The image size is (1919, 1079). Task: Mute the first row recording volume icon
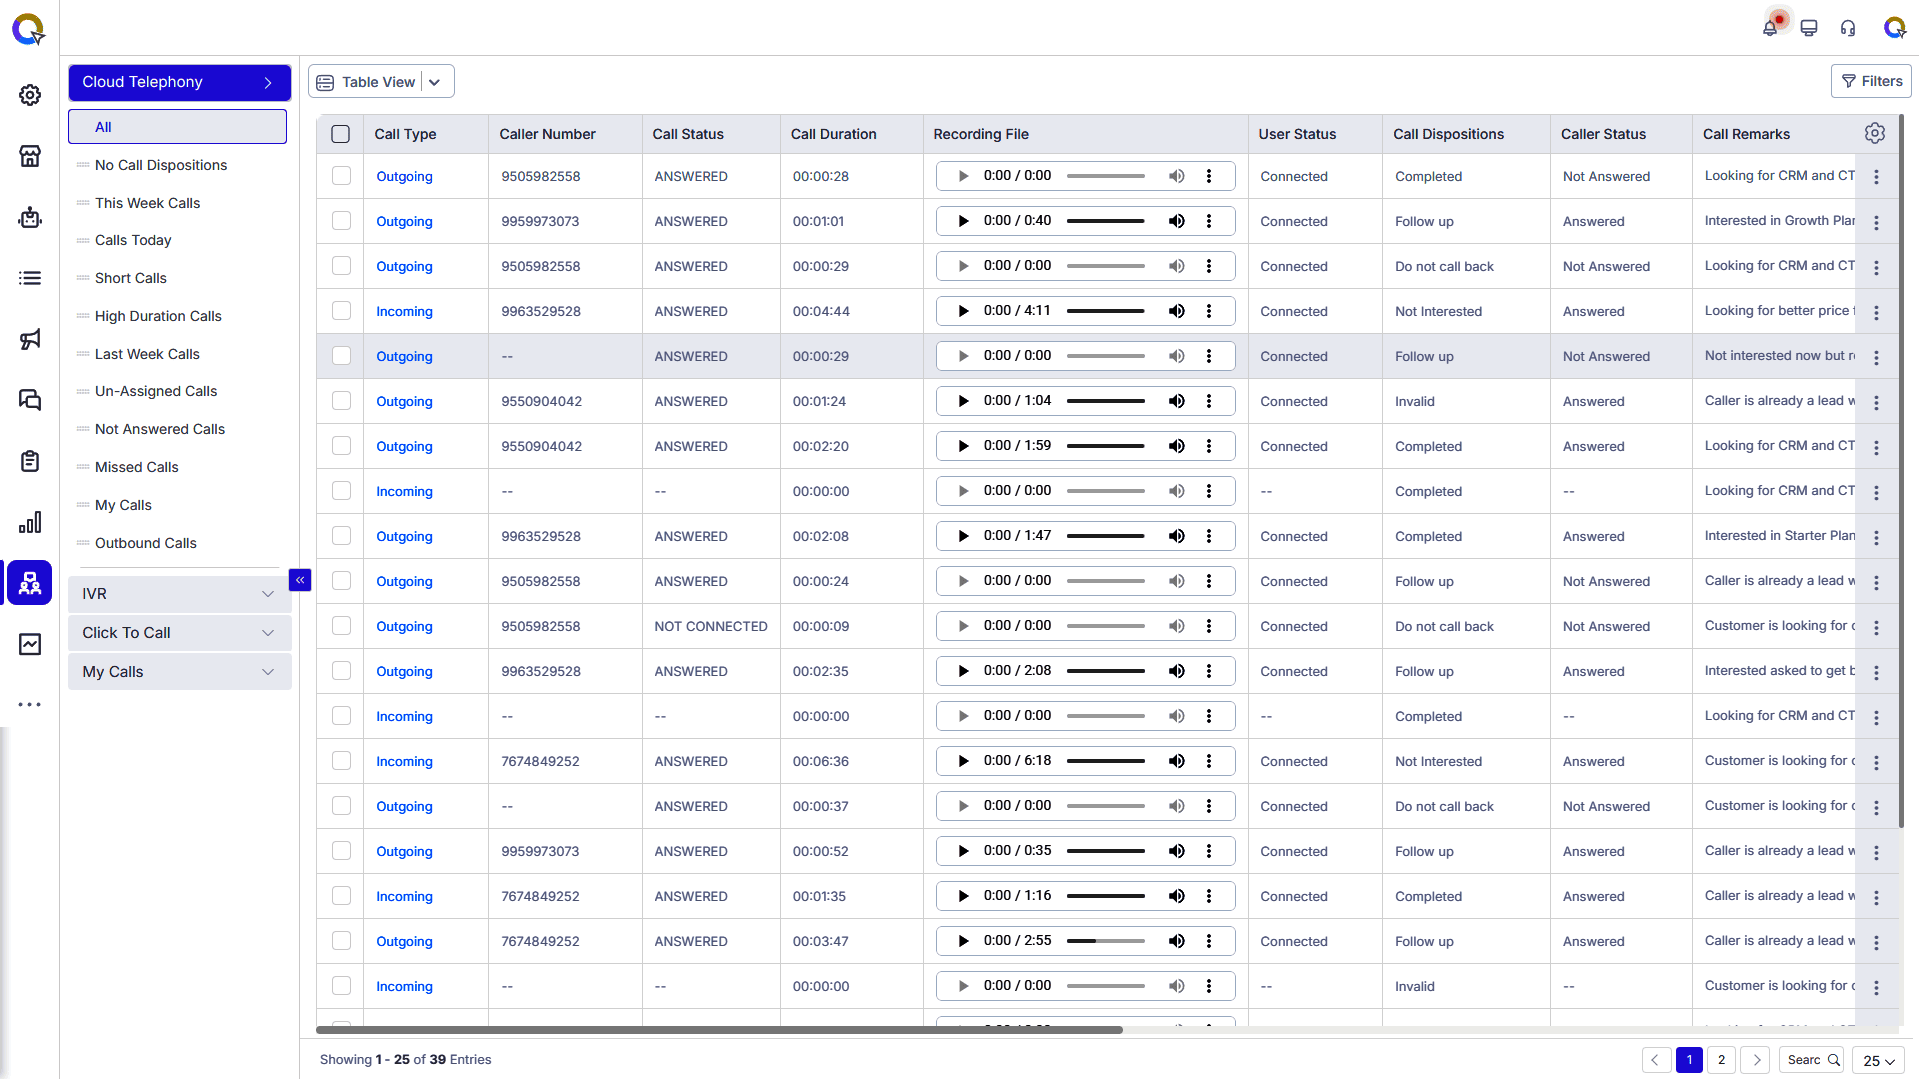[x=1177, y=176]
